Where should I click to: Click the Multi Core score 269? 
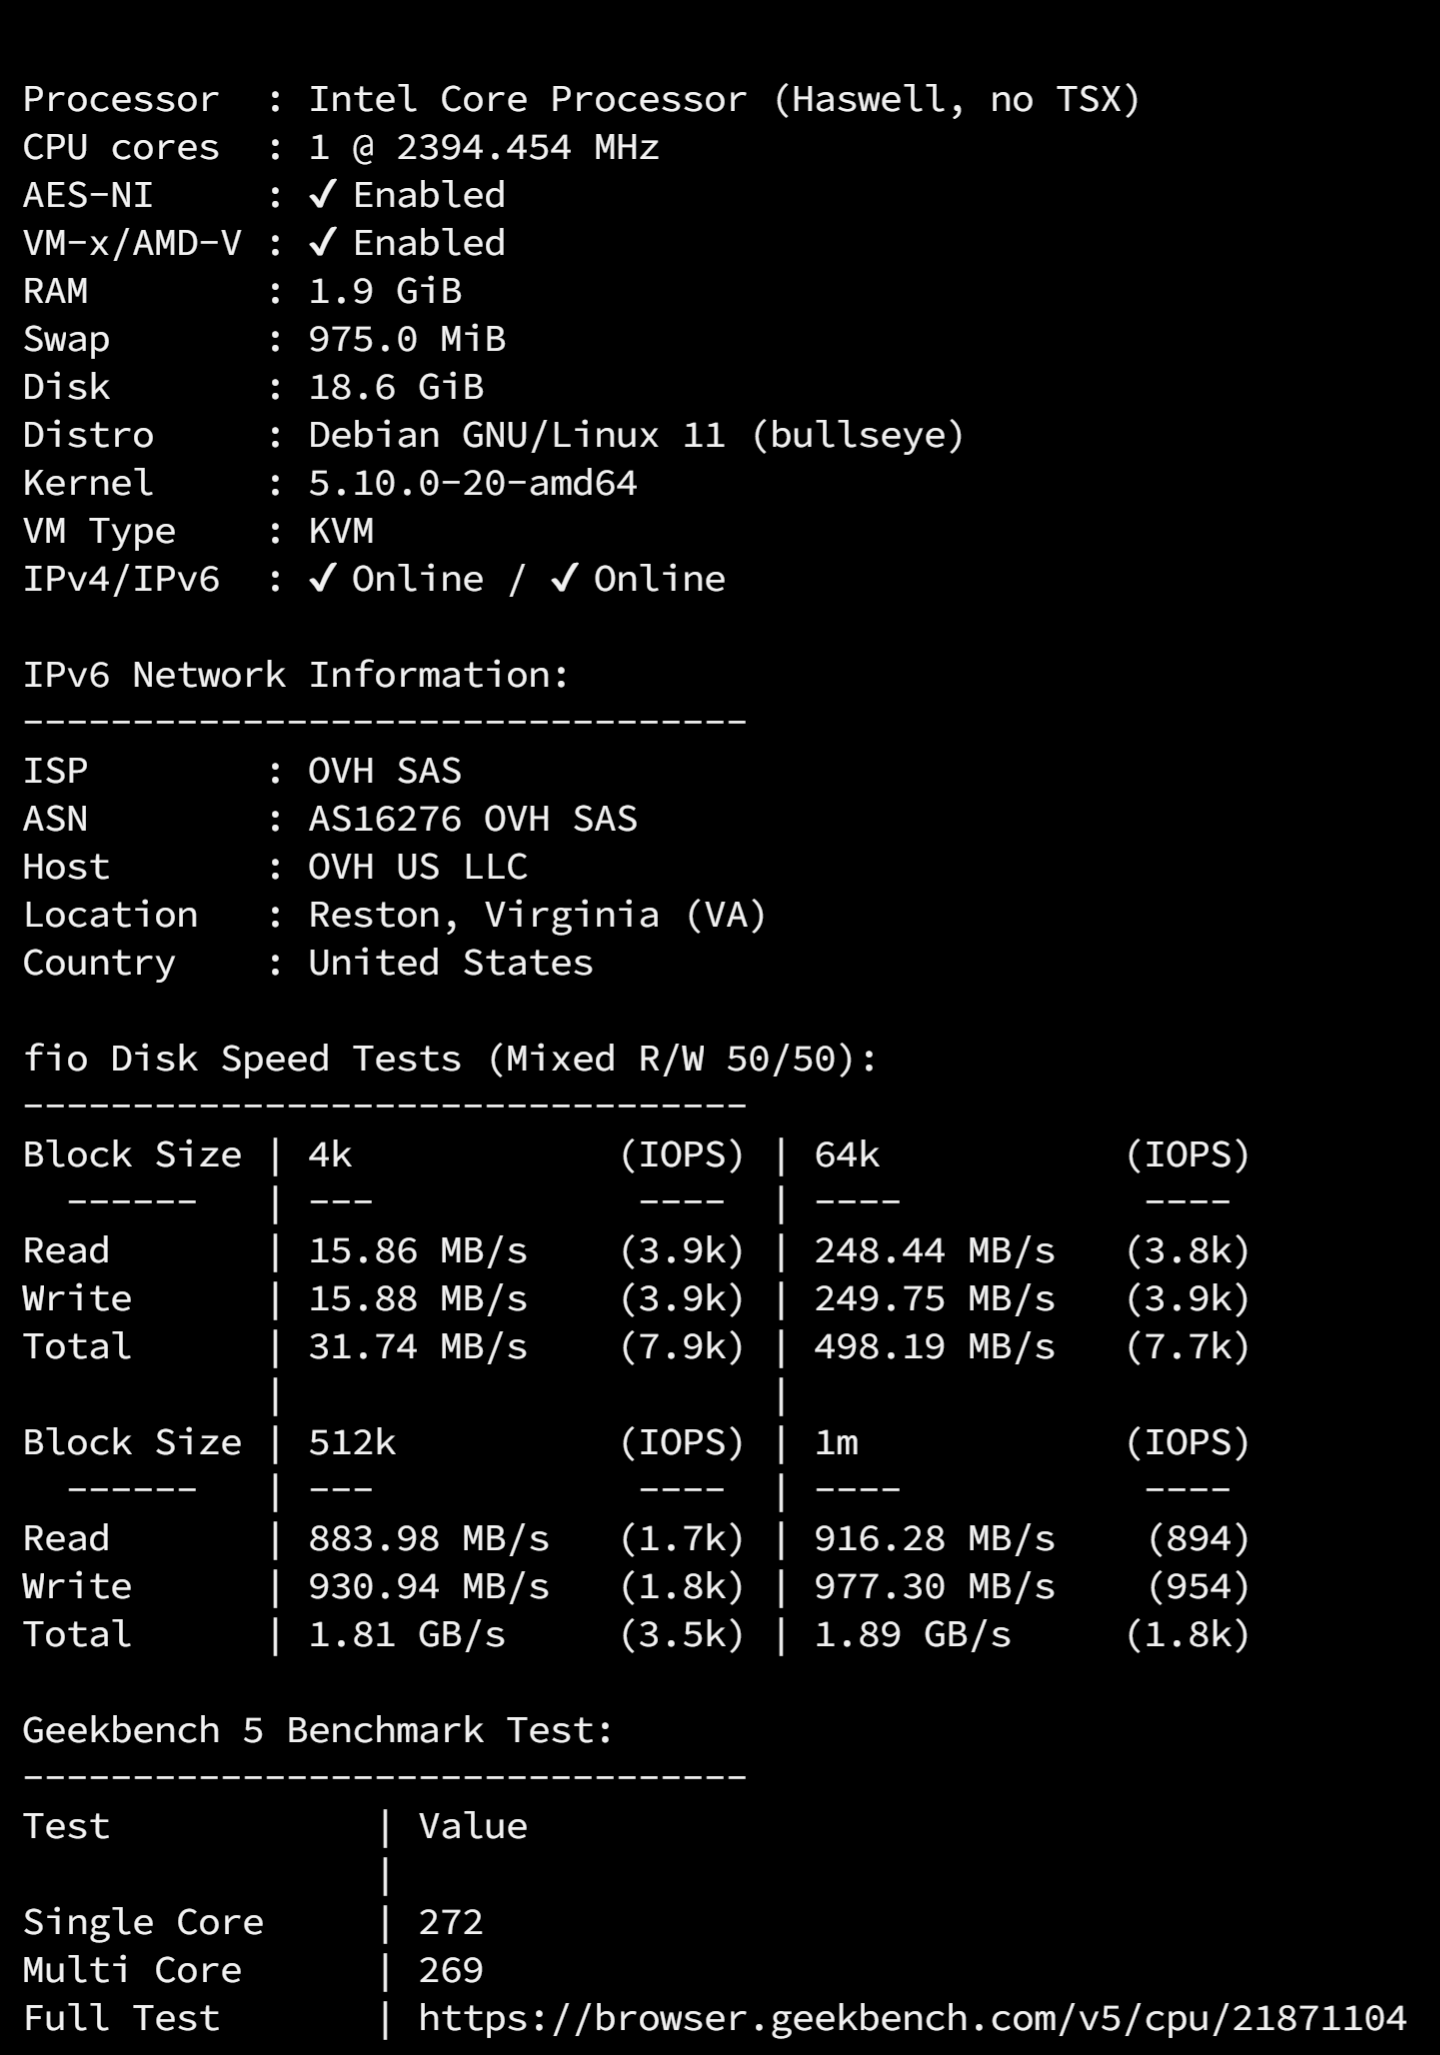pyautogui.click(x=450, y=1969)
